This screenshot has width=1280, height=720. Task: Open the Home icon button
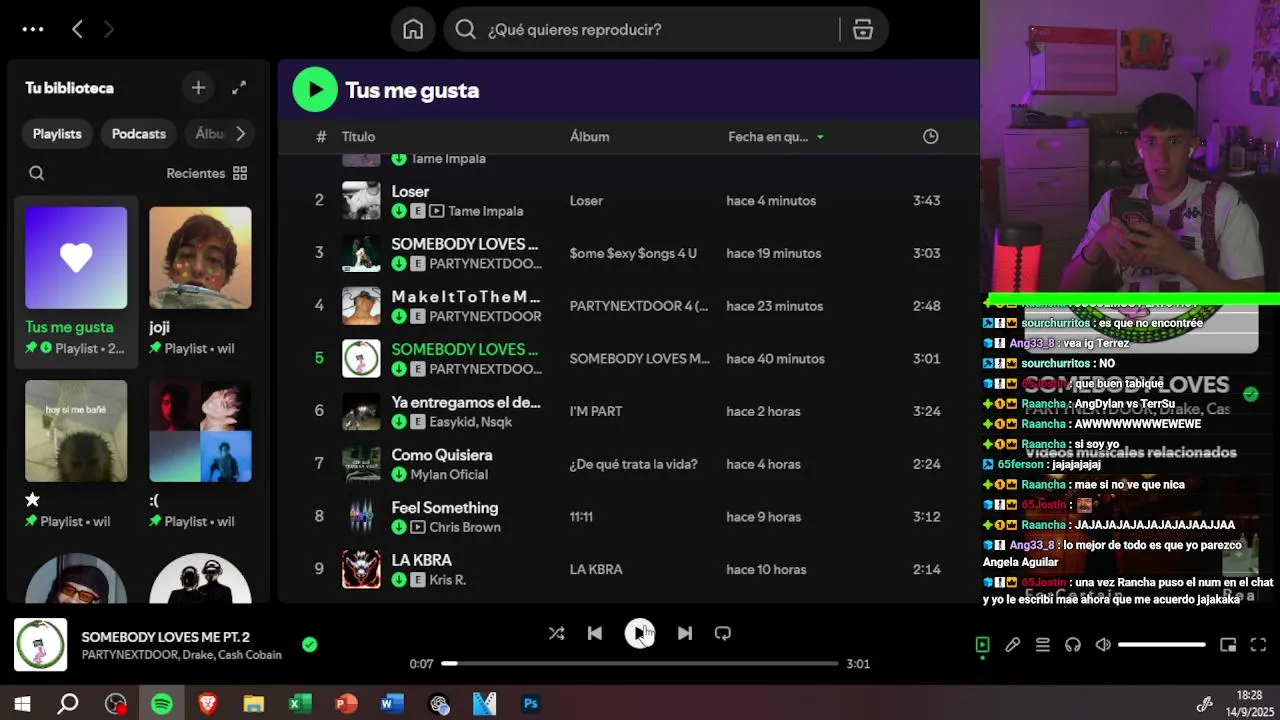(x=413, y=30)
